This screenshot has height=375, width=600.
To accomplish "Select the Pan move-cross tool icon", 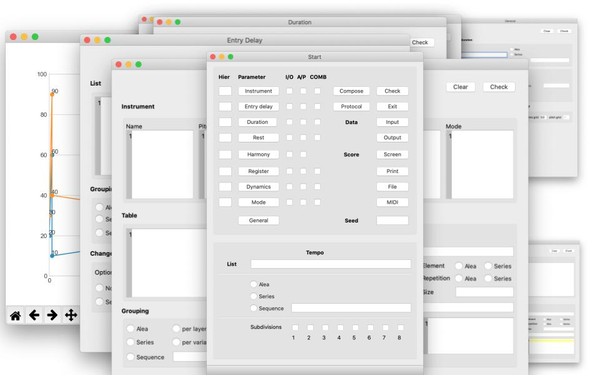I will point(71,315).
